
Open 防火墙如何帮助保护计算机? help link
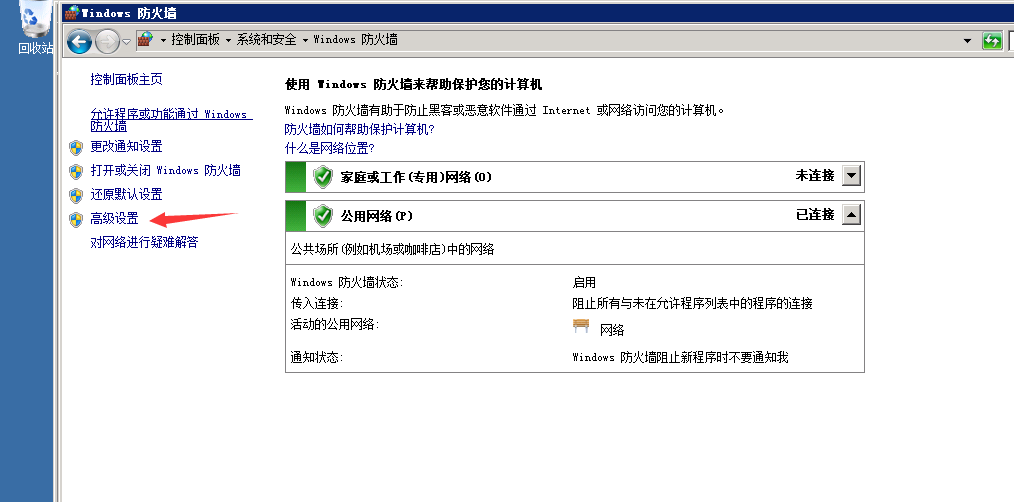(360, 129)
